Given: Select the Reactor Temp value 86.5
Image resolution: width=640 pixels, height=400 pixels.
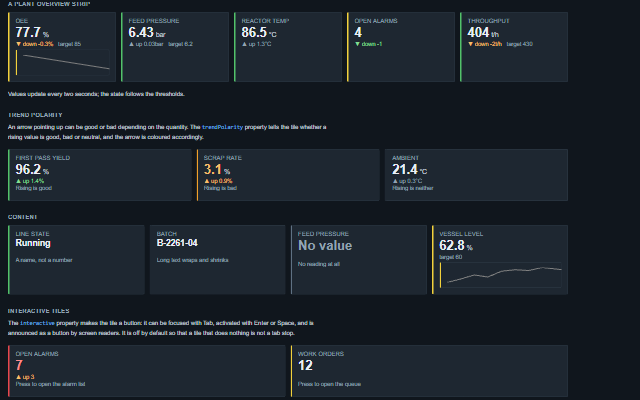Looking at the screenshot, I should pyautogui.click(x=254, y=32).
